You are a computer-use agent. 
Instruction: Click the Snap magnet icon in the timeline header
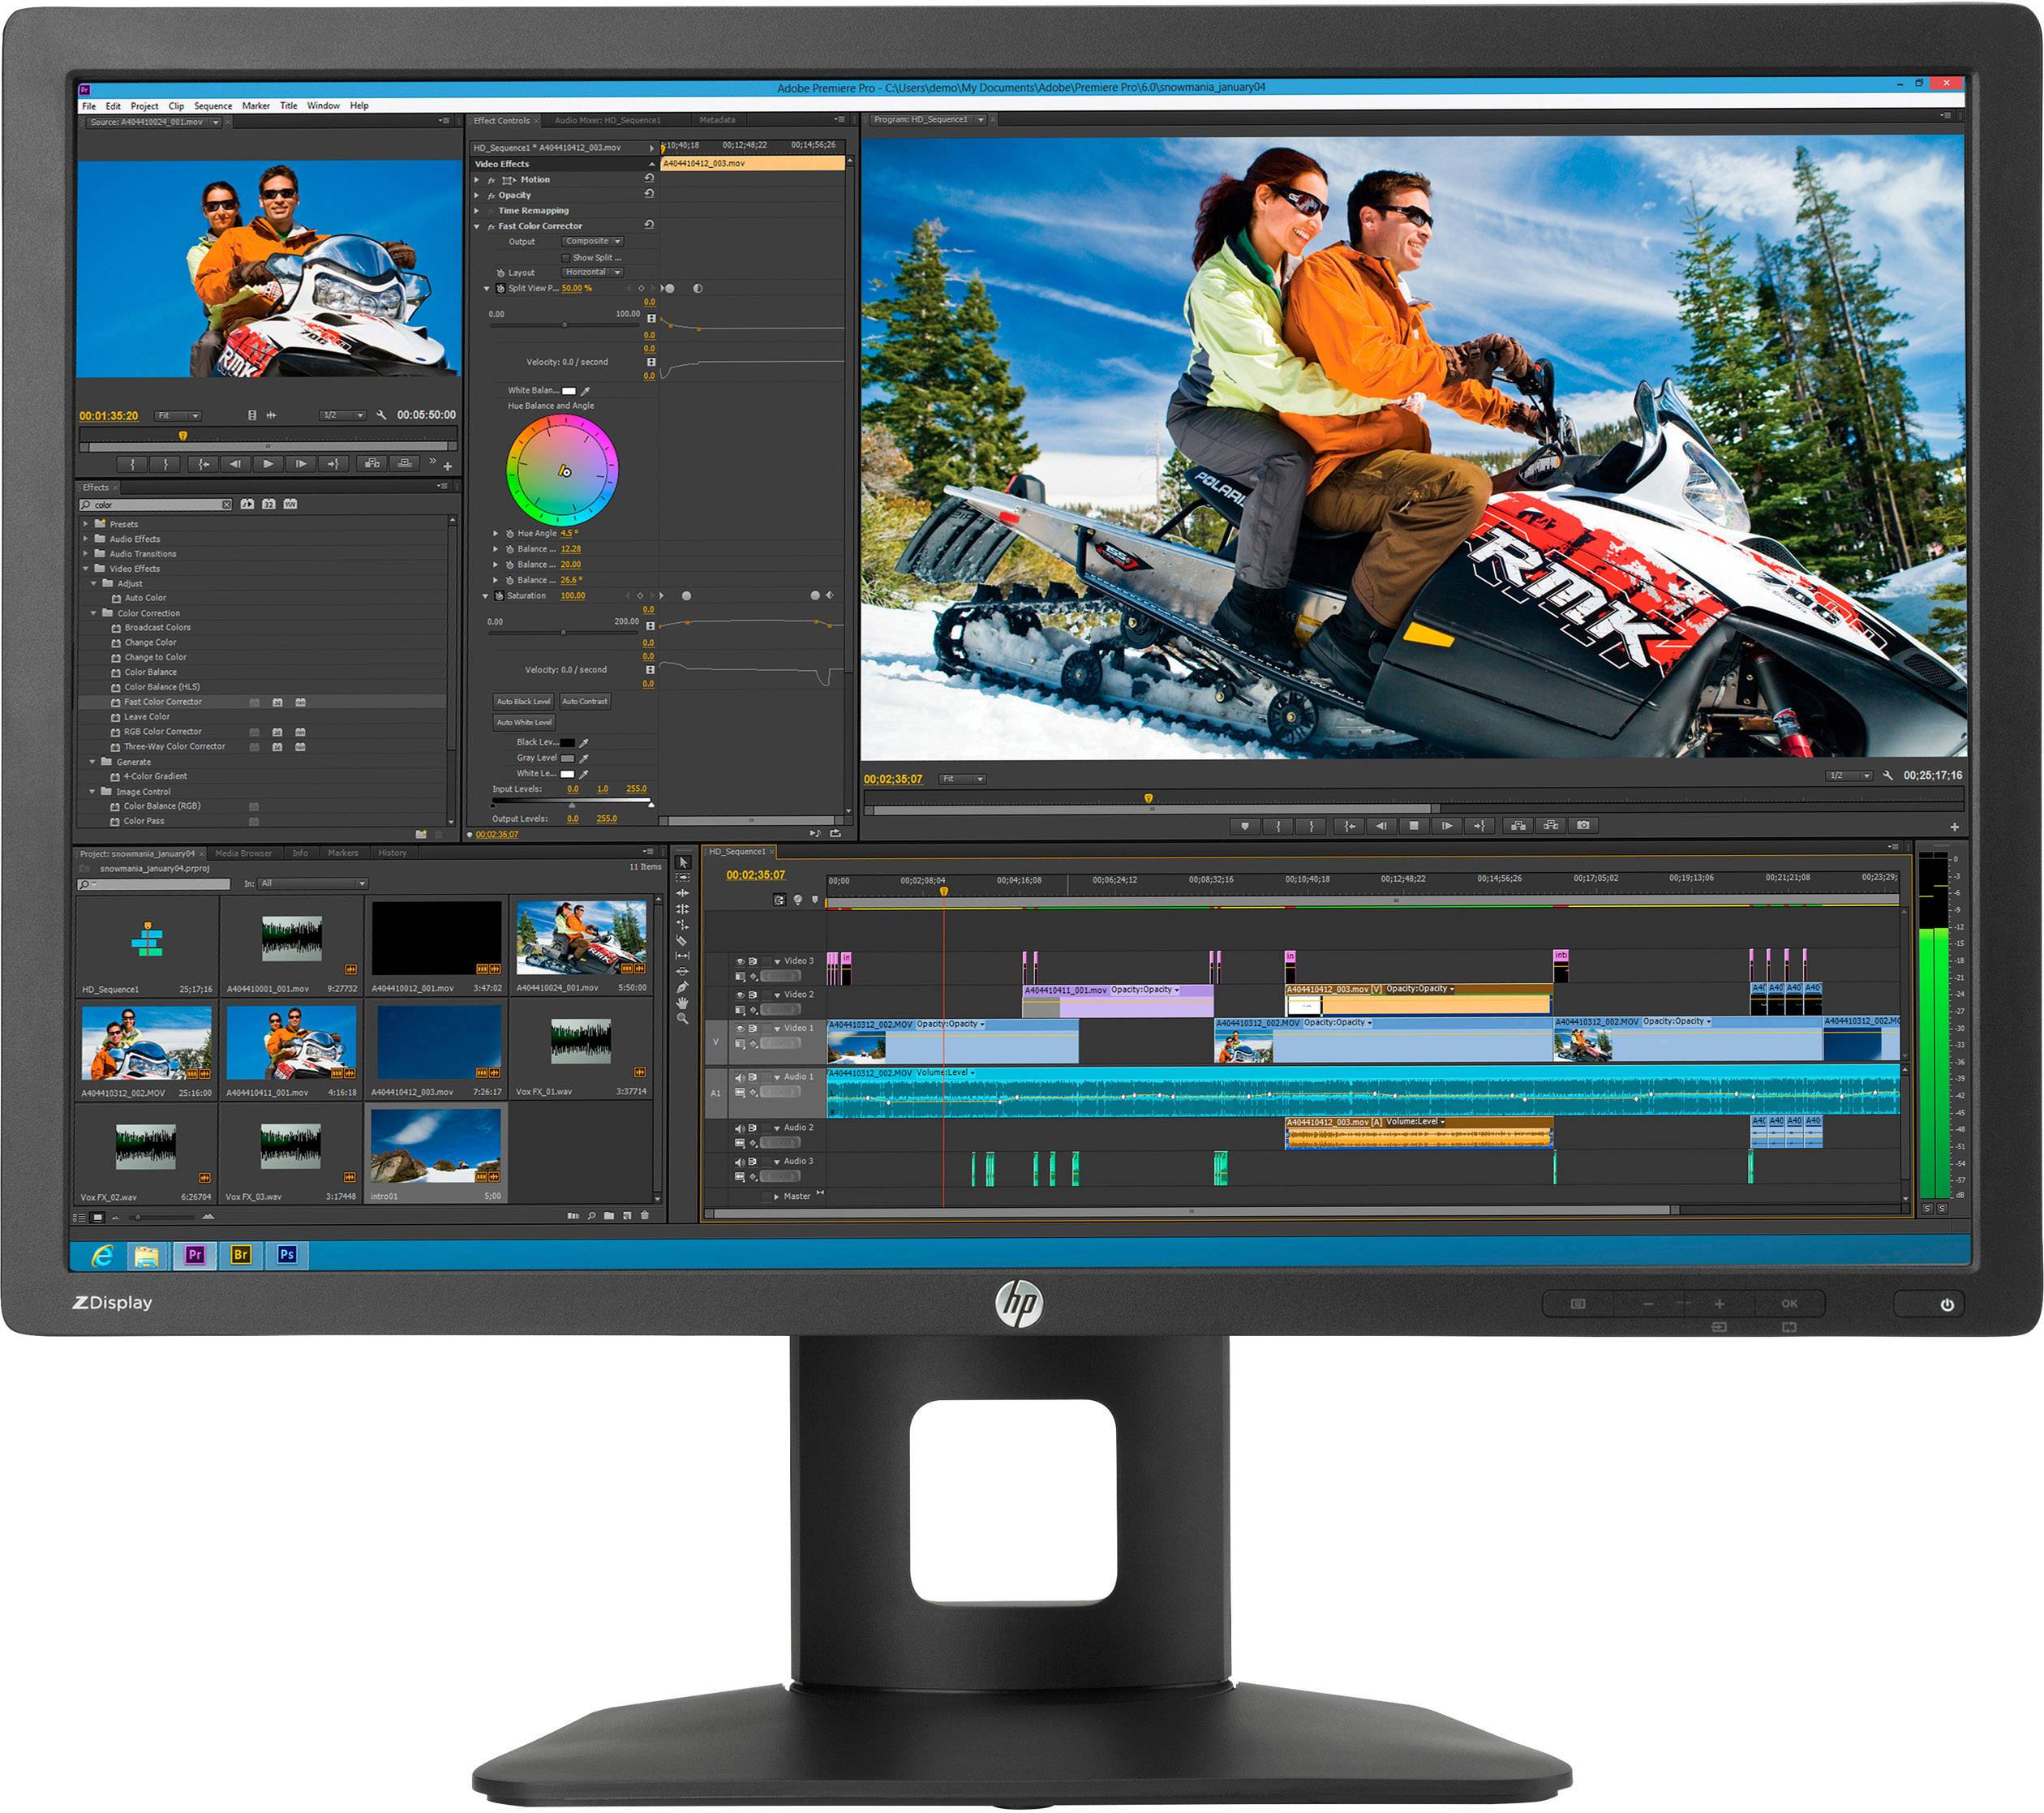click(x=780, y=900)
